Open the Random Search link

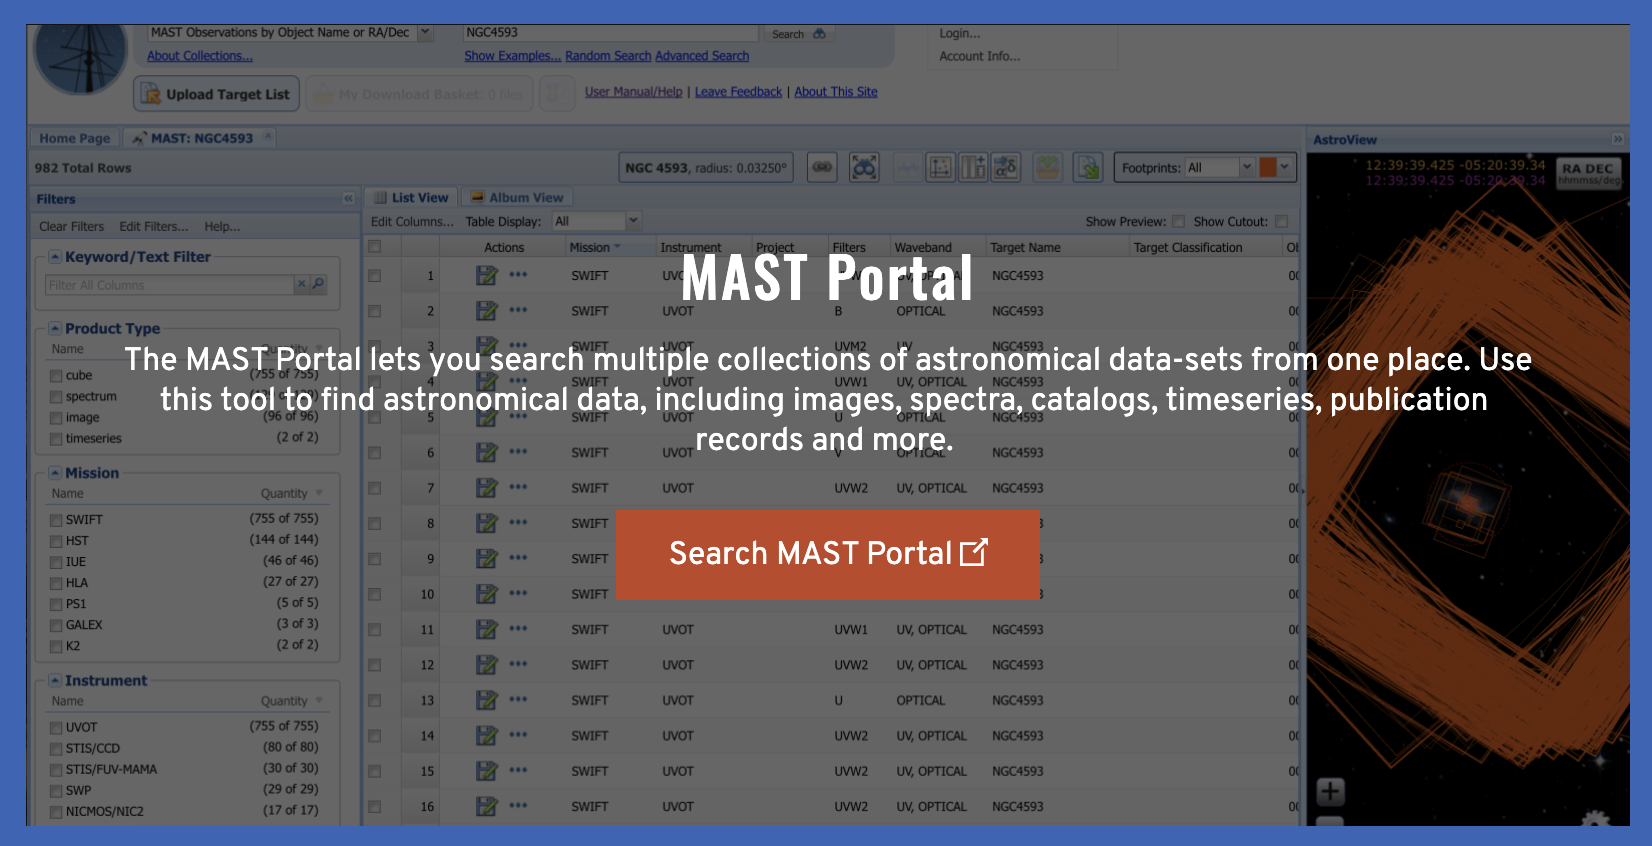tap(608, 56)
